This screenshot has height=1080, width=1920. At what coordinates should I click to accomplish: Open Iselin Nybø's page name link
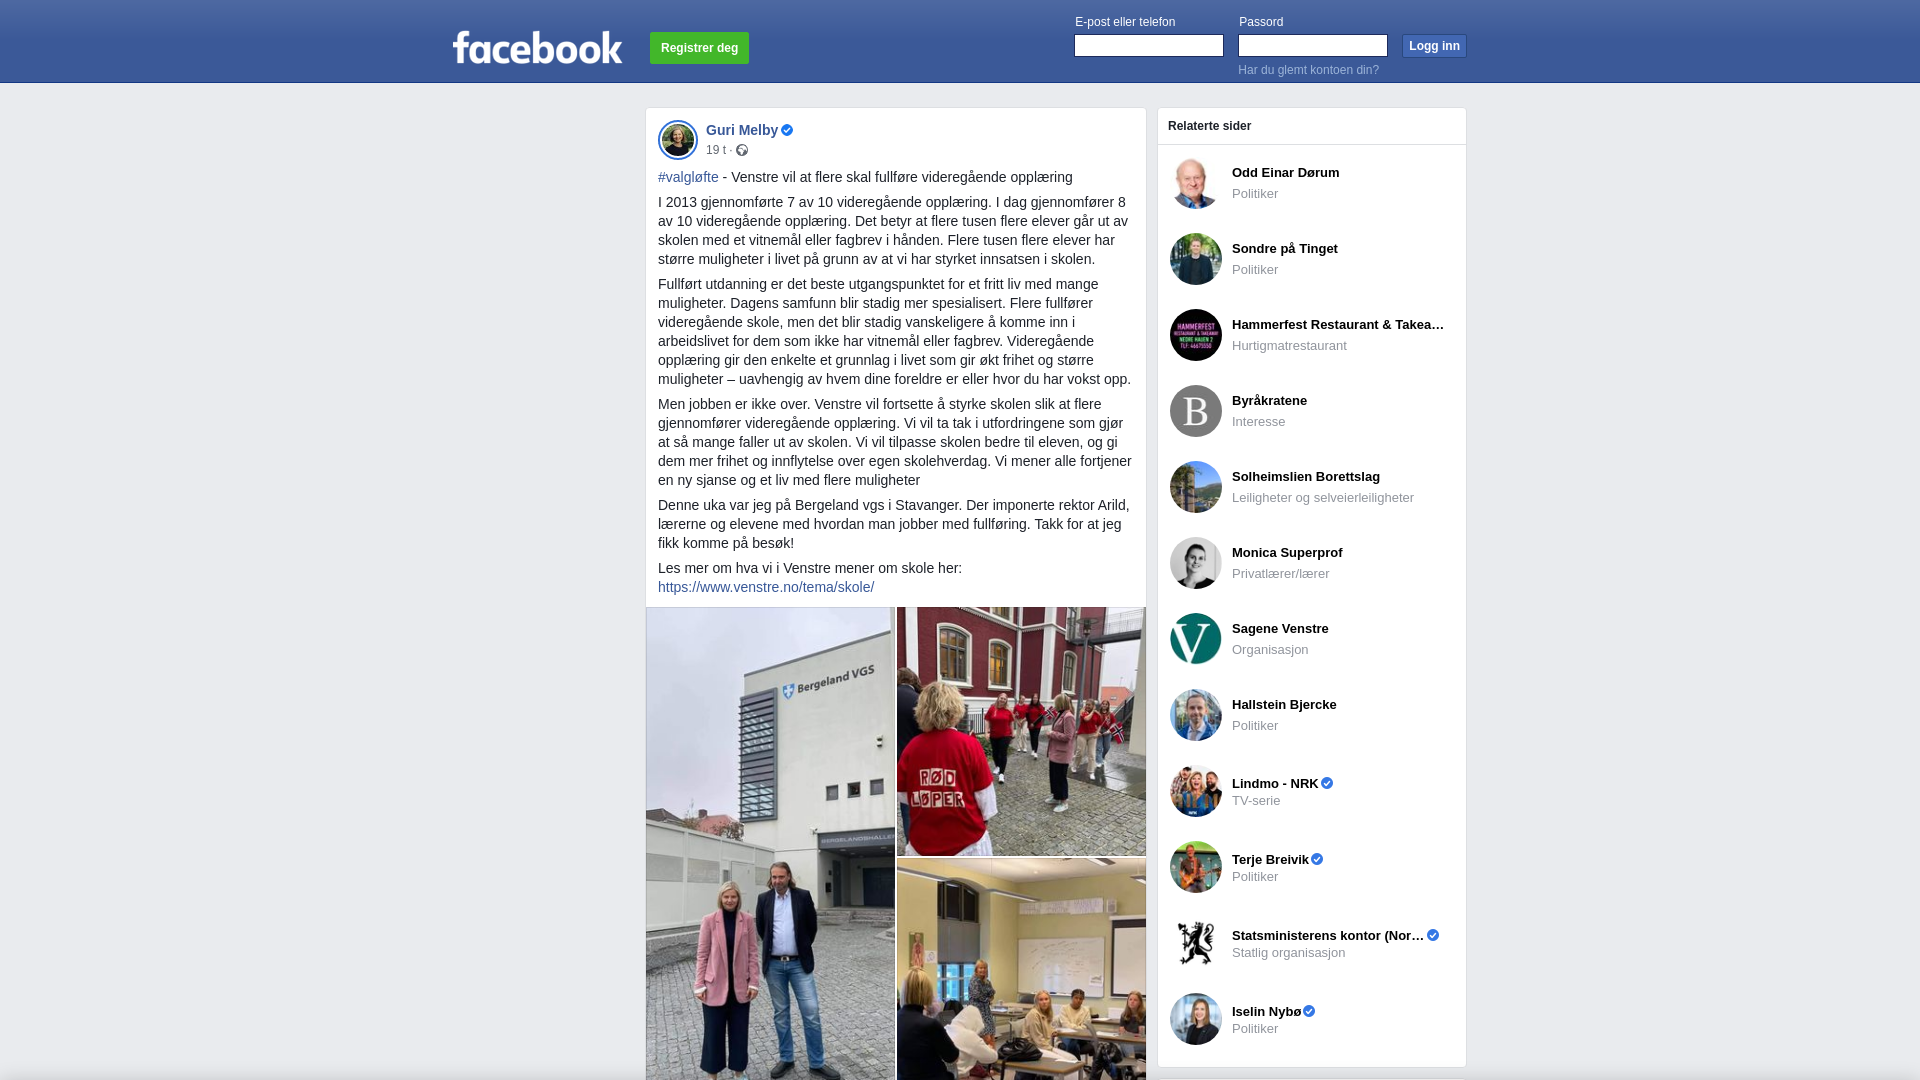[1266, 1011]
